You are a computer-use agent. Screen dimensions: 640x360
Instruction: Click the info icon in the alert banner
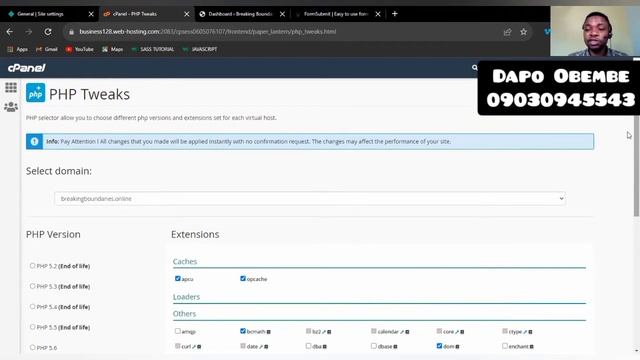click(35, 142)
